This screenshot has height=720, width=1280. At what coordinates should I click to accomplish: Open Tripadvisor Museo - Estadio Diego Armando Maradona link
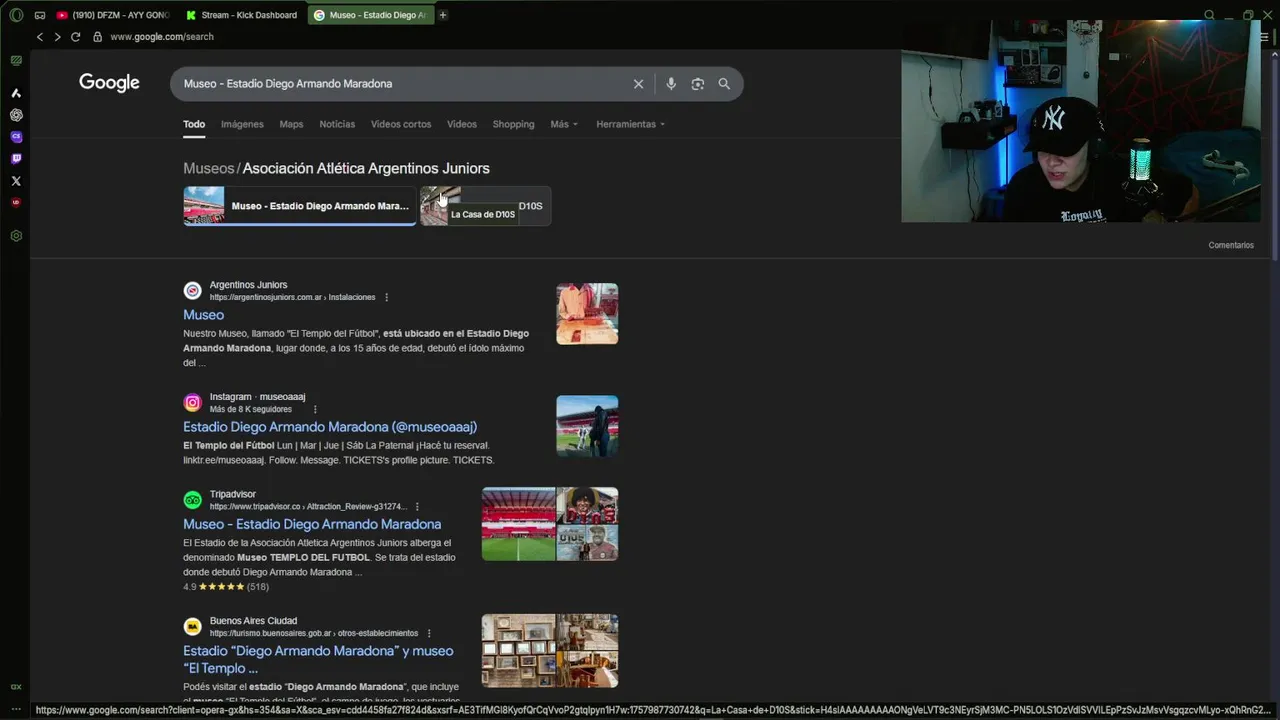click(x=312, y=524)
